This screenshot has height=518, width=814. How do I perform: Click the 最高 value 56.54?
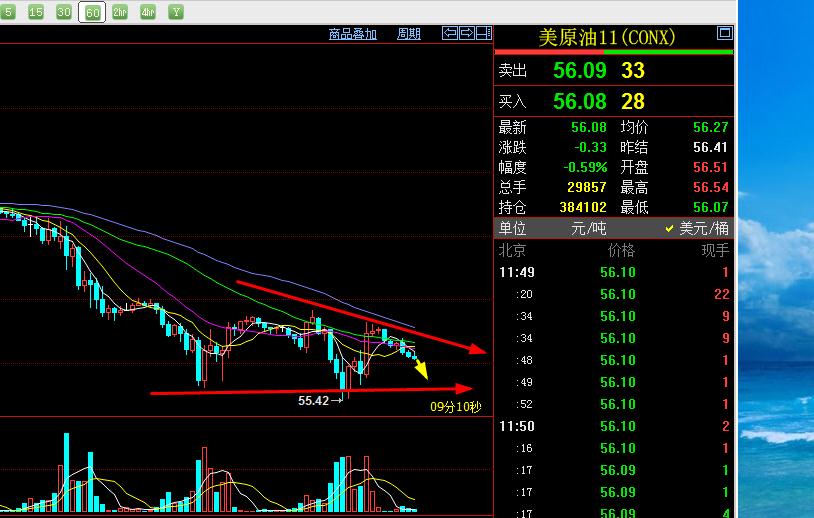point(711,187)
